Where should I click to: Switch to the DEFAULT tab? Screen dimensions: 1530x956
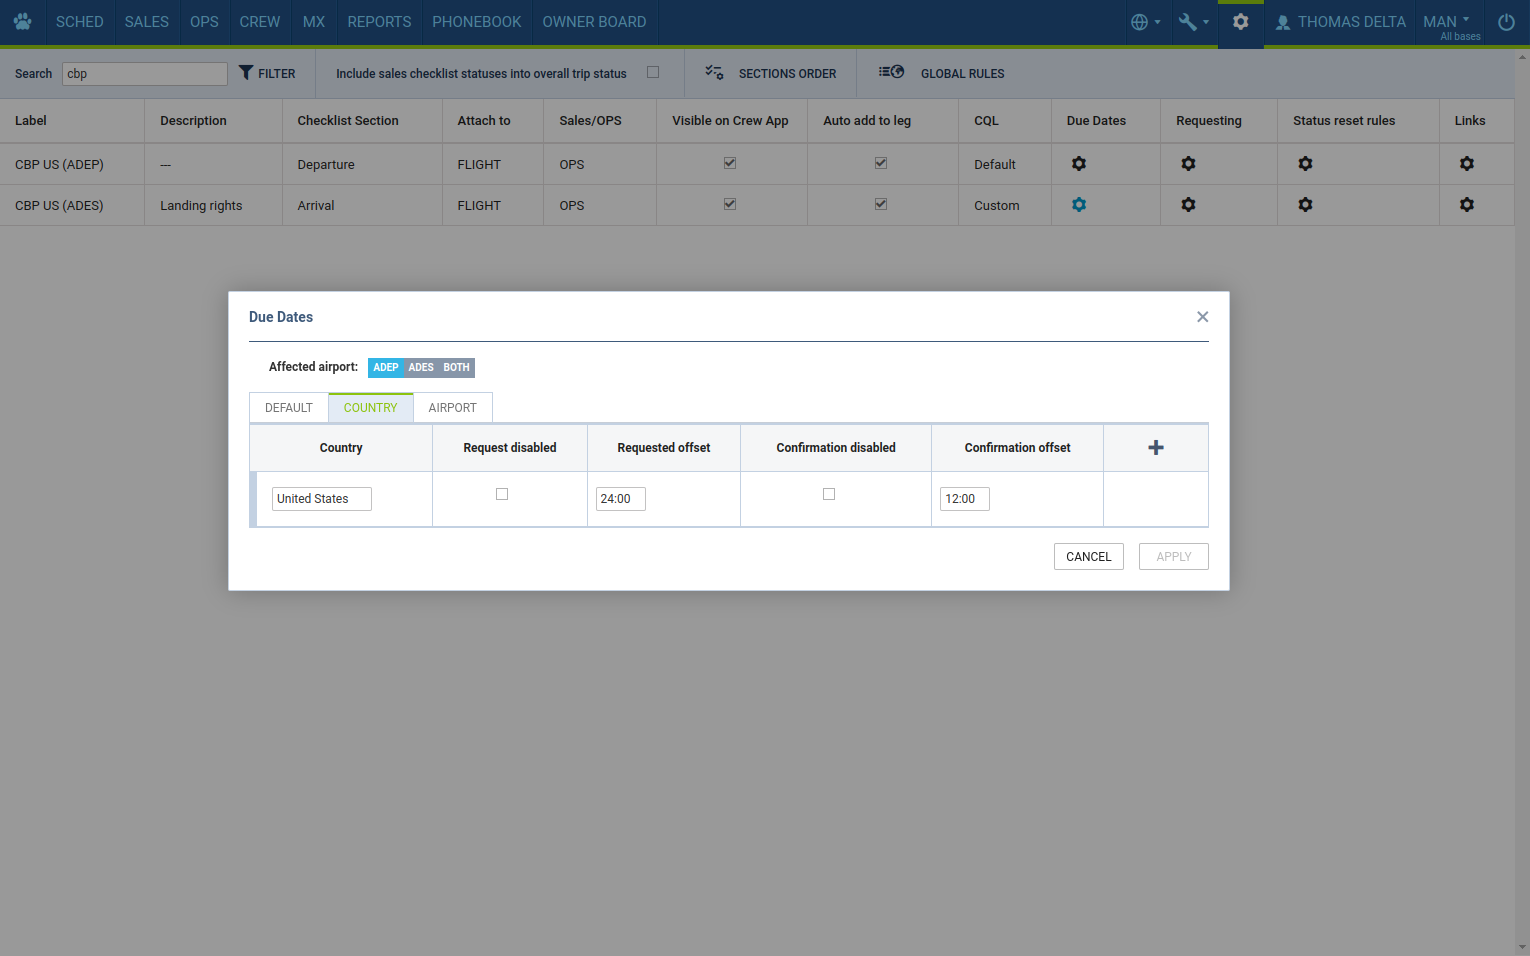(x=289, y=408)
